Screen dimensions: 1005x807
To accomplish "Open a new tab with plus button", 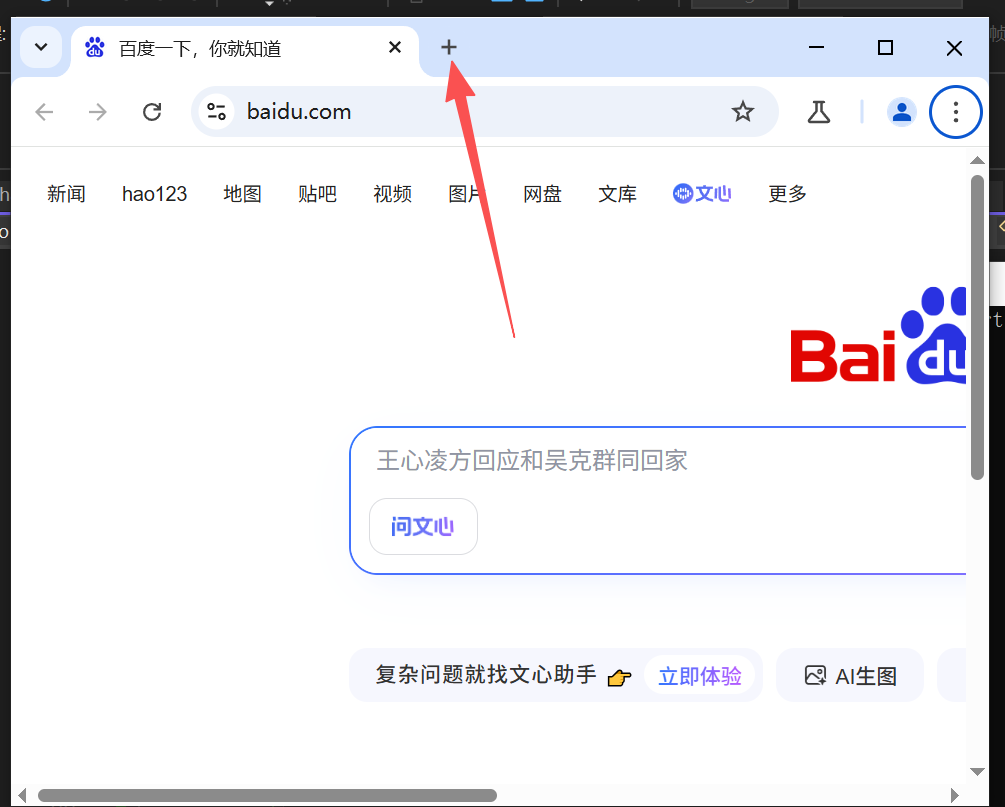I will [x=449, y=47].
